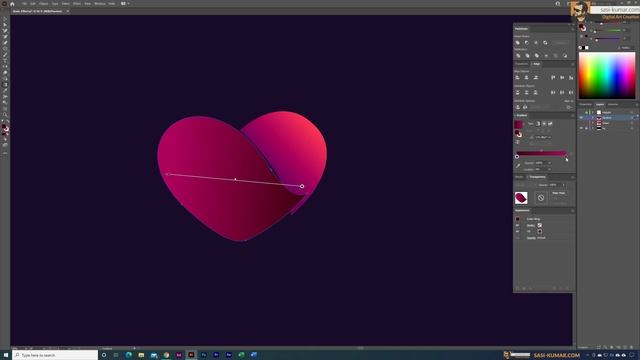This screenshot has width=640, height=360.
Task: Click the Trim pathfinder icon
Action: [527, 56]
